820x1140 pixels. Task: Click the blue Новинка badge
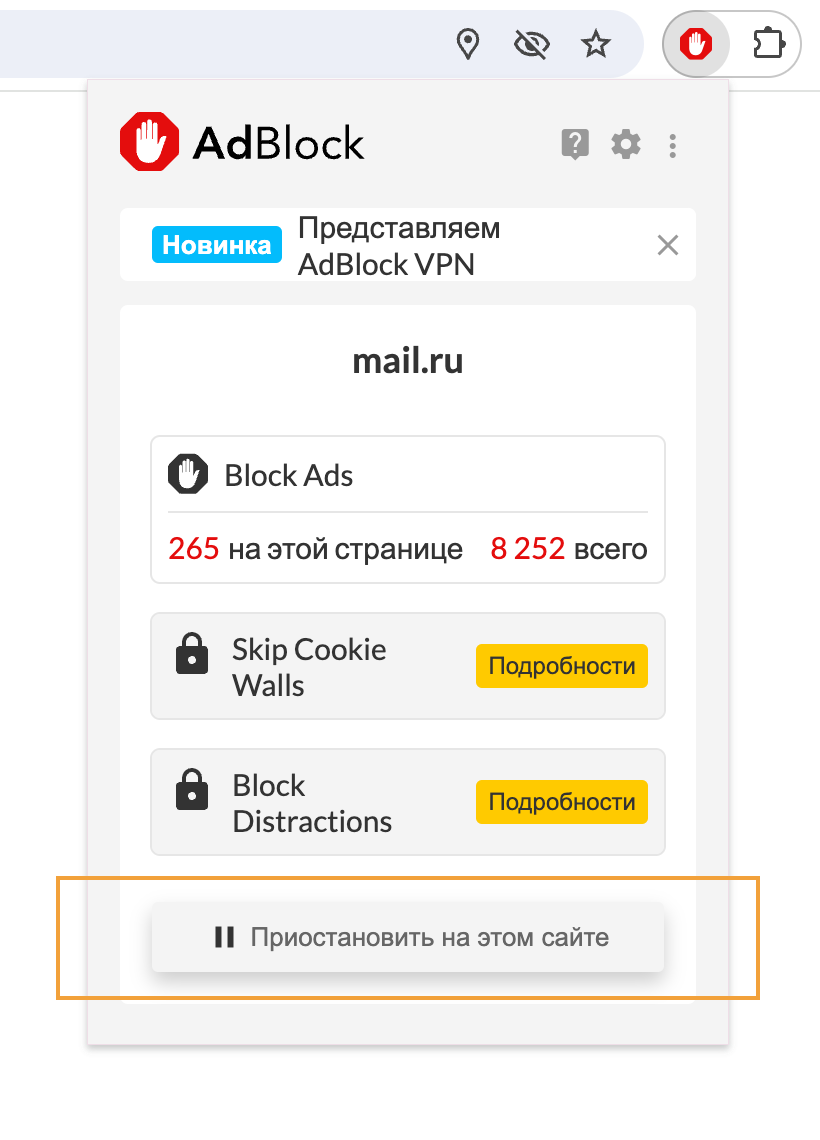click(x=216, y=245)
